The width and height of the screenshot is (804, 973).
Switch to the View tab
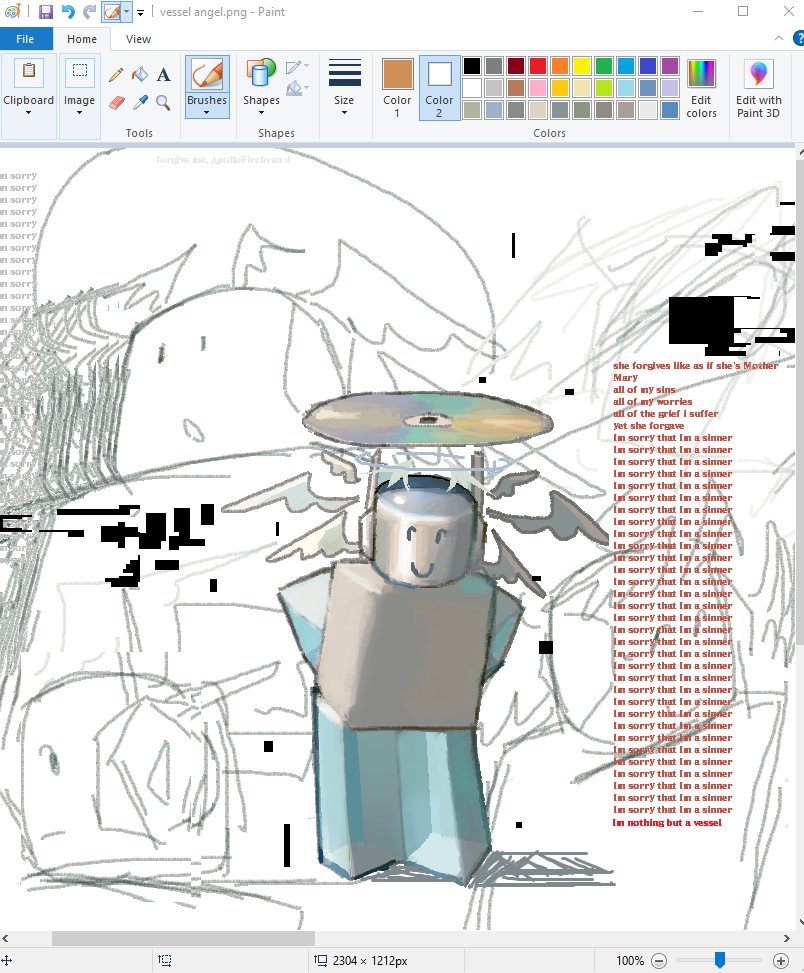tap(138, 38)
